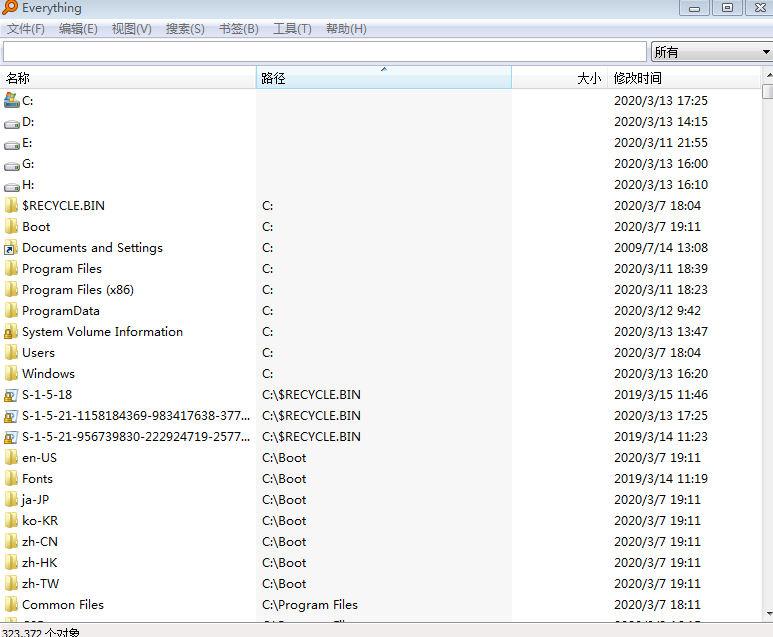Click the $RECYCLE.BIN folder icon
The width and height of the screenshot is (773, 637).
[11, 206]
